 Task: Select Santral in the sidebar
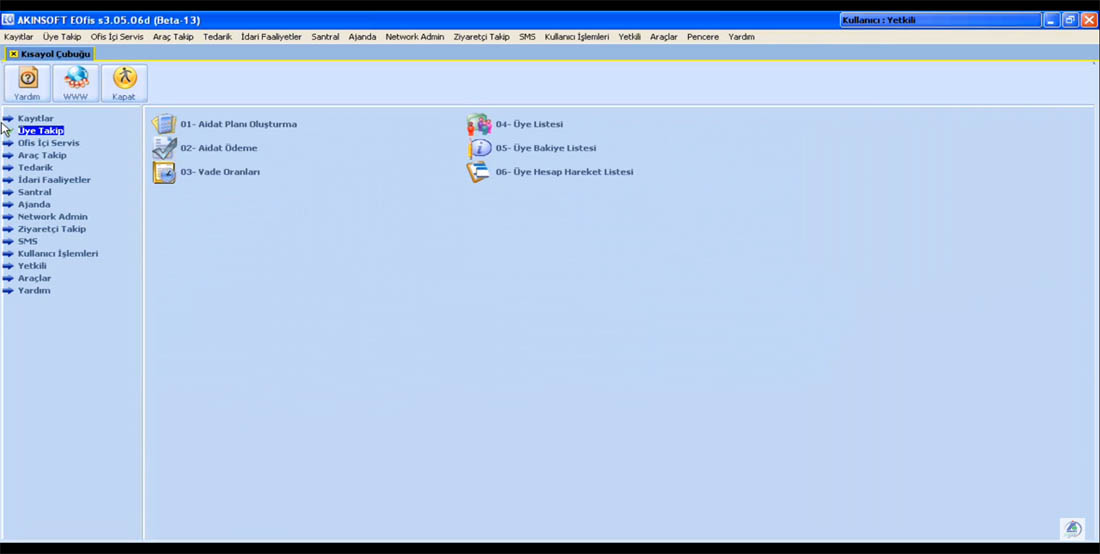click(34, 192)
